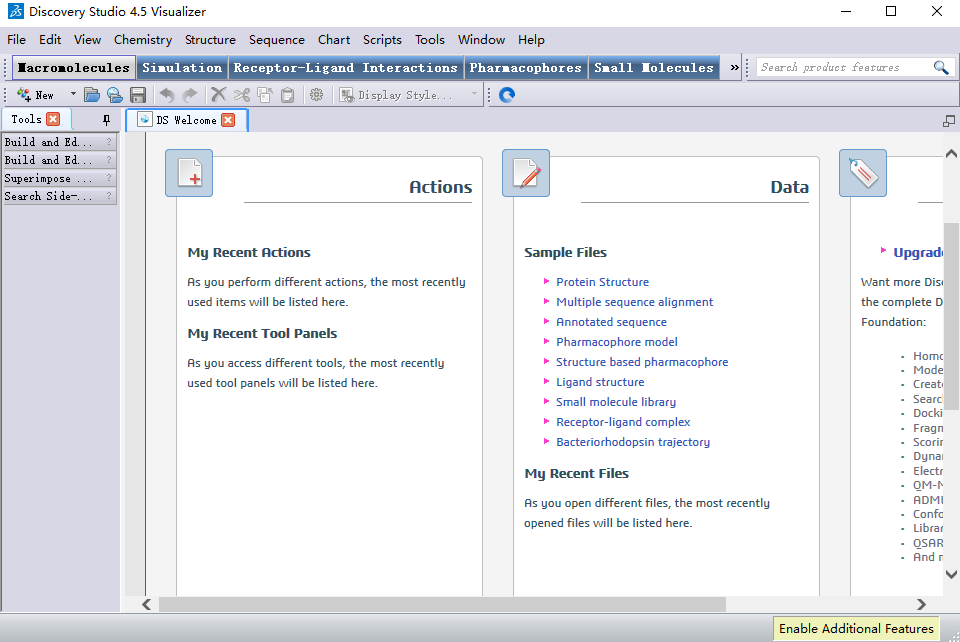Click help mark beside second Build and Ed...
The image size is (960, 642).
[x=109, y=160]
